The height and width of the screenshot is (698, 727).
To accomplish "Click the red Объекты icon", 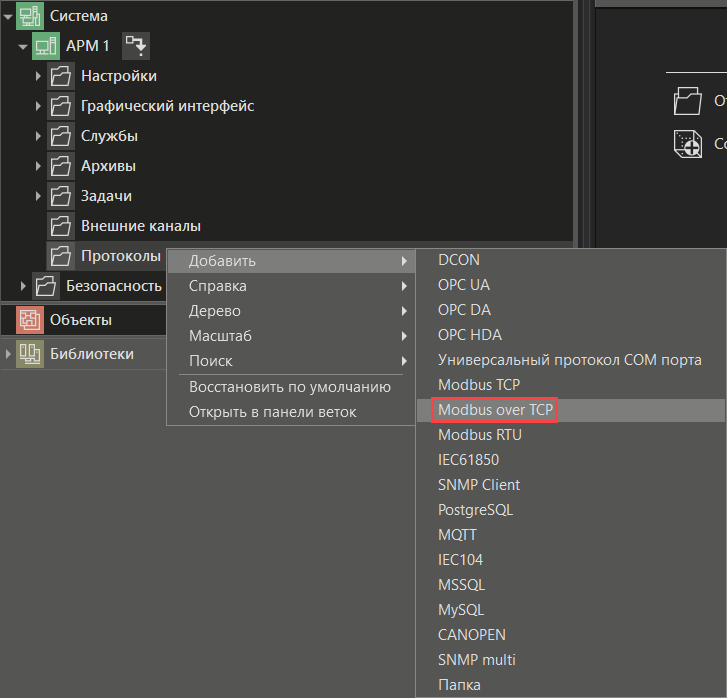I will click(x=30, y=320).
